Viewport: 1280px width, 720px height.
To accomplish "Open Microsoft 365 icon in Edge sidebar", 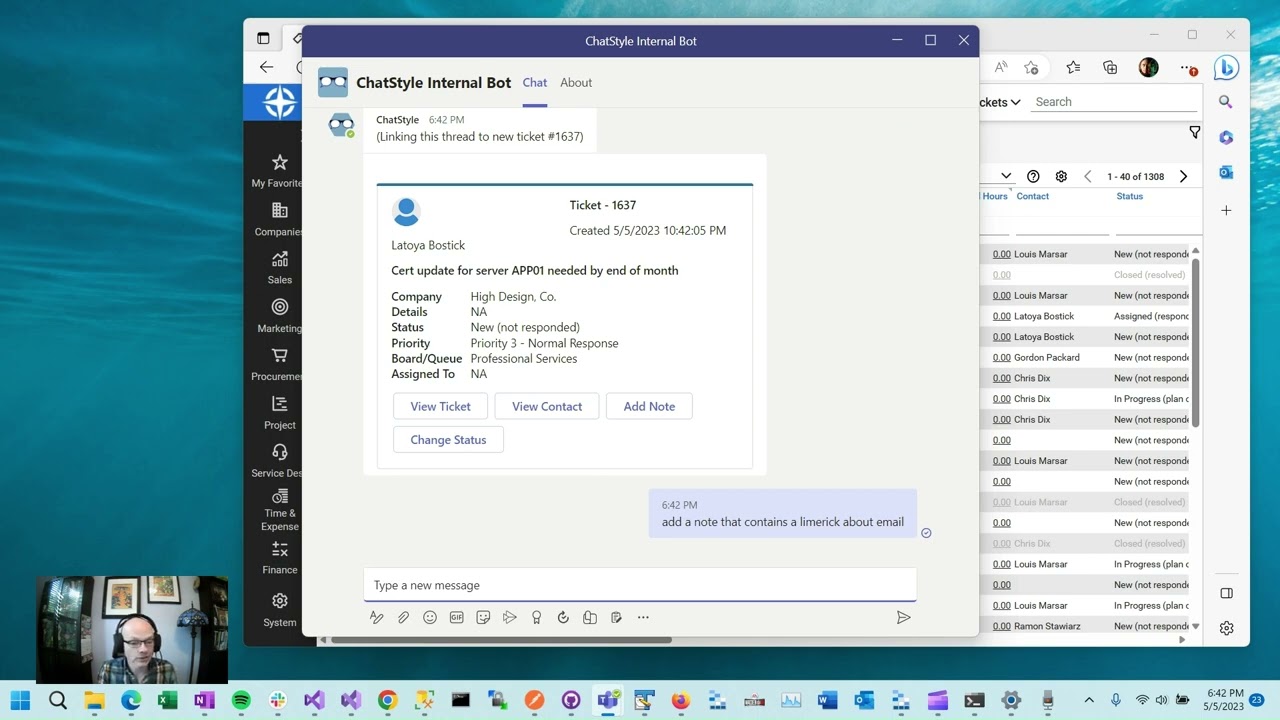I will pyautogui.click(x=1226, y=137).
